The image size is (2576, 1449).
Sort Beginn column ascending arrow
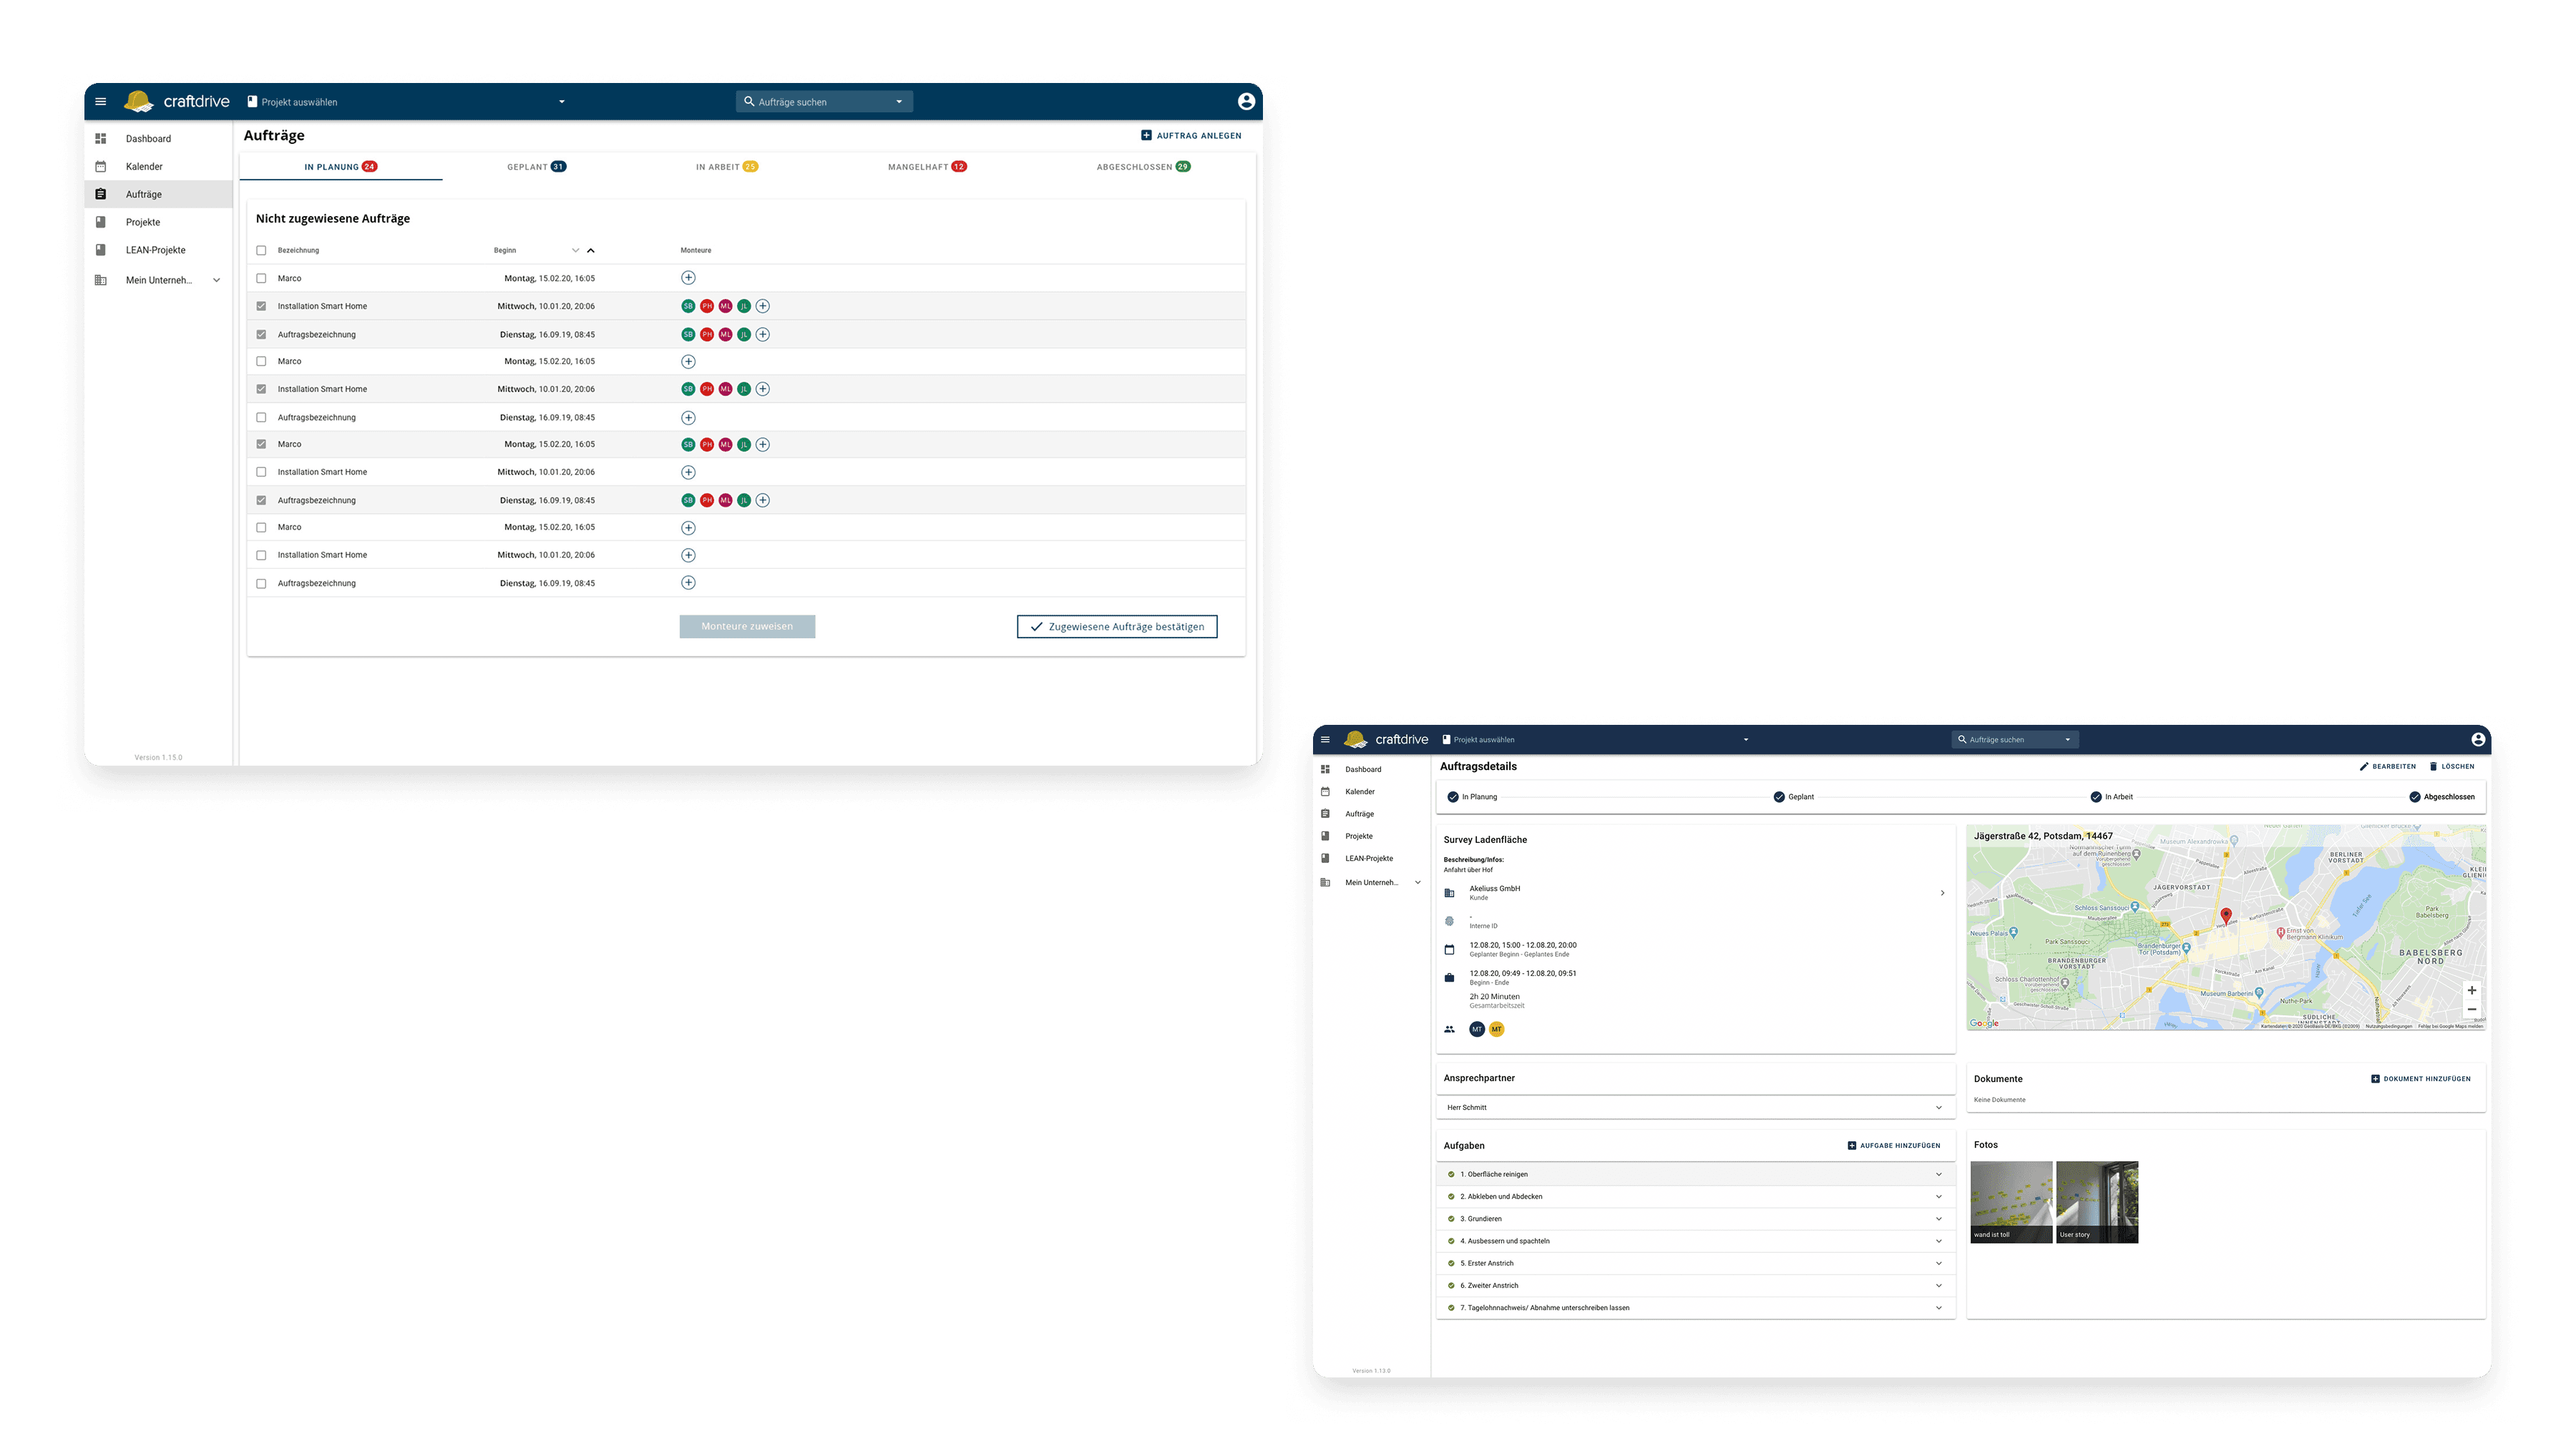click(x=591, y=250)
